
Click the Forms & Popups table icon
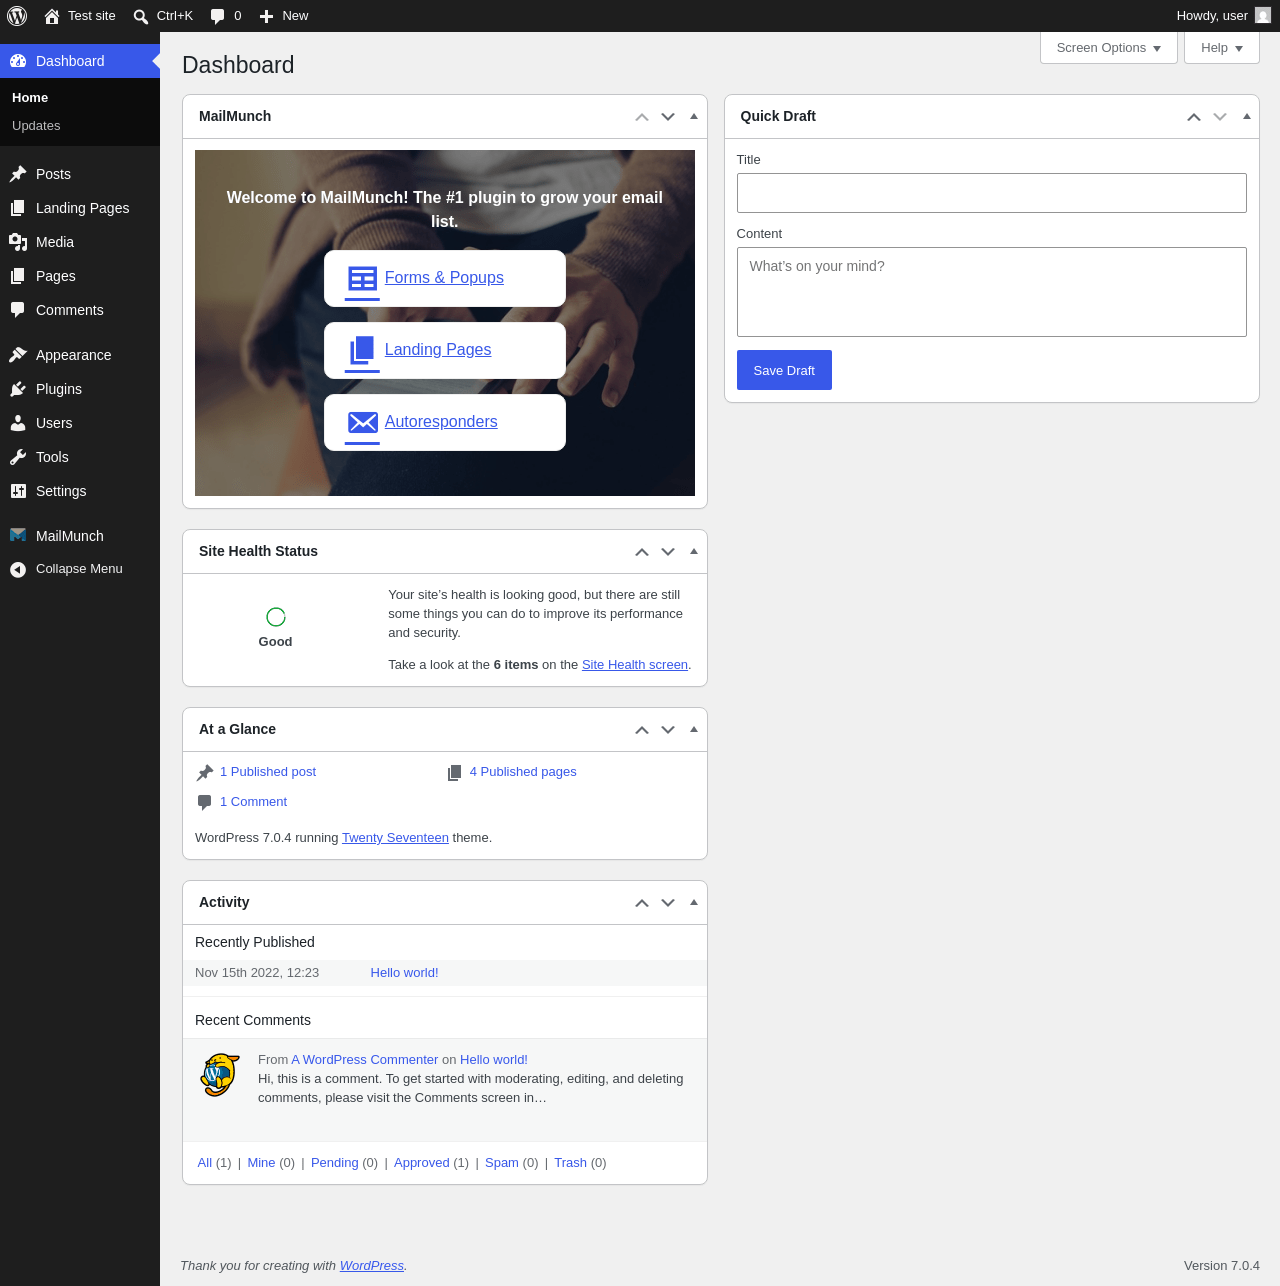click(362, 278)
